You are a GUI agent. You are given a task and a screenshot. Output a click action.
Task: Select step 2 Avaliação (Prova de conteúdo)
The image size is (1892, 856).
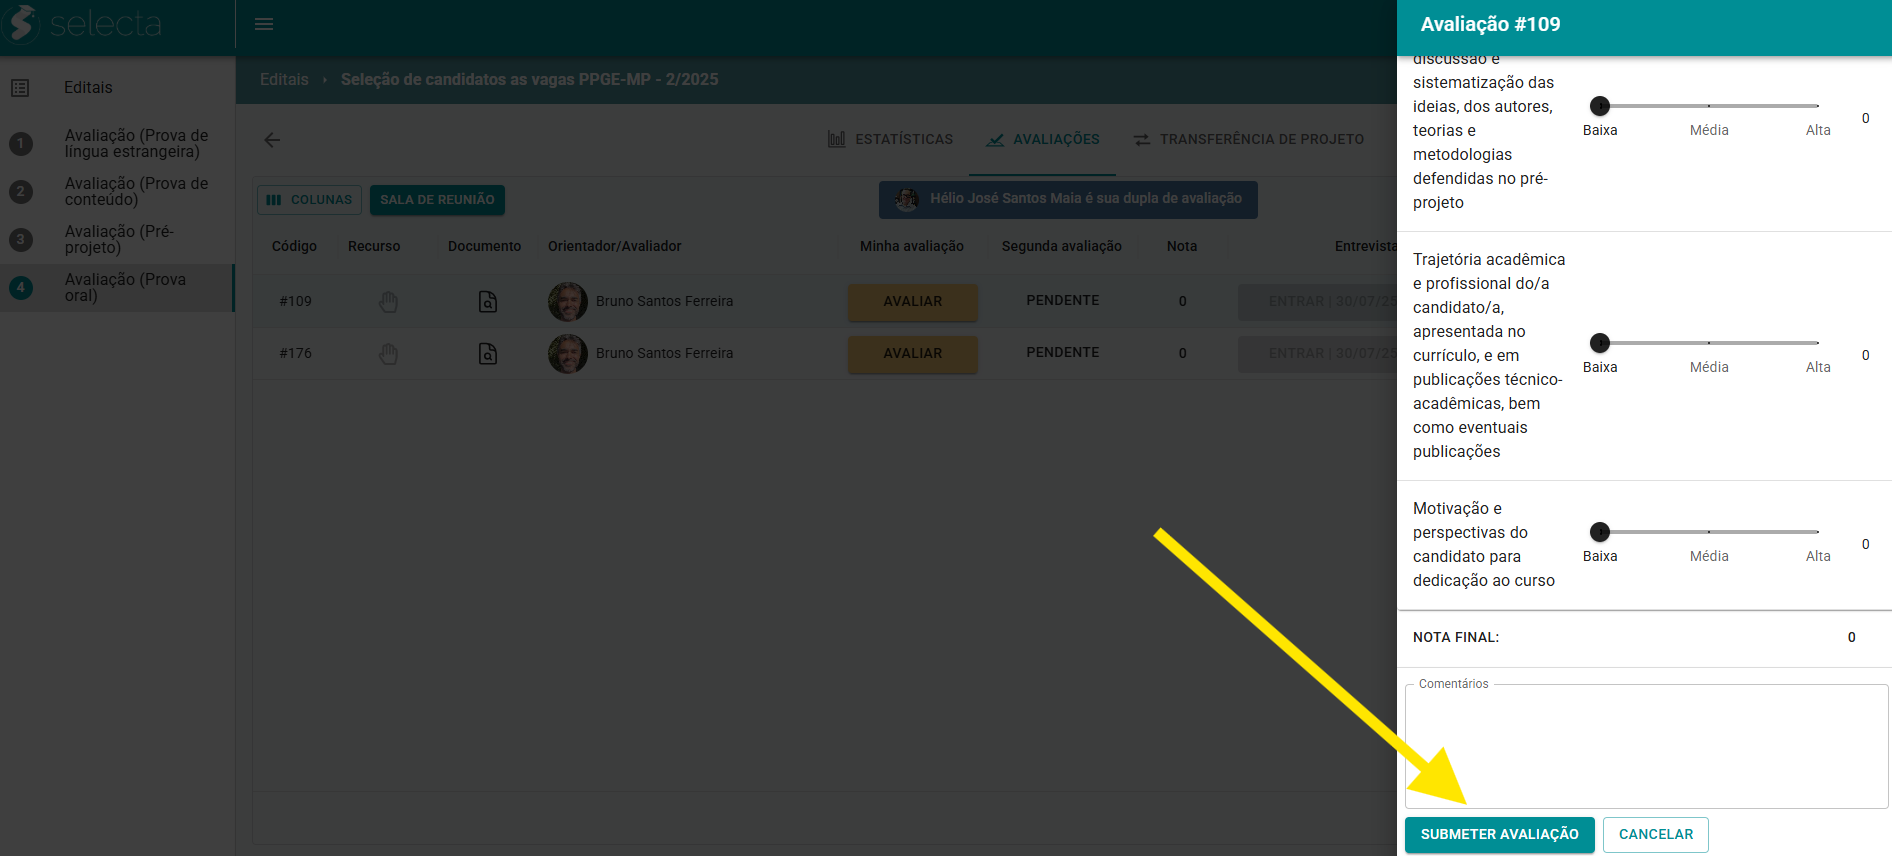[117, 192]
